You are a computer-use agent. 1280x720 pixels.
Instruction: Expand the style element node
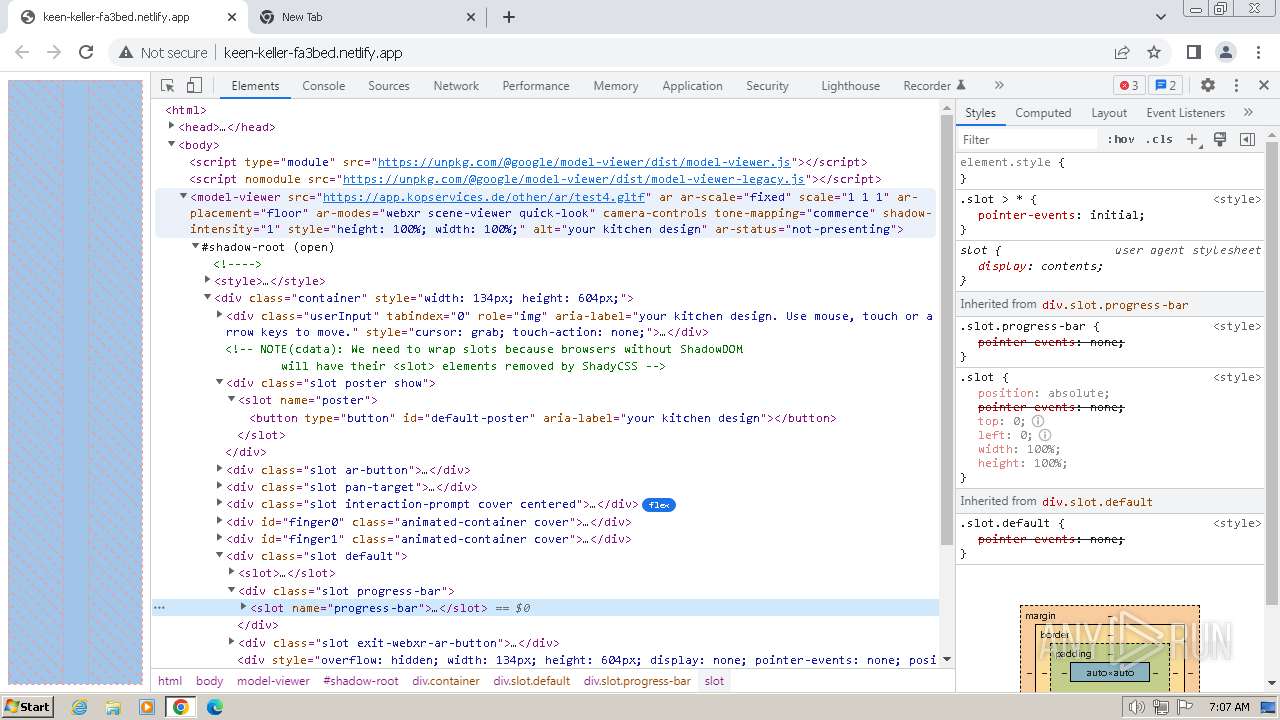click(208, 281)
